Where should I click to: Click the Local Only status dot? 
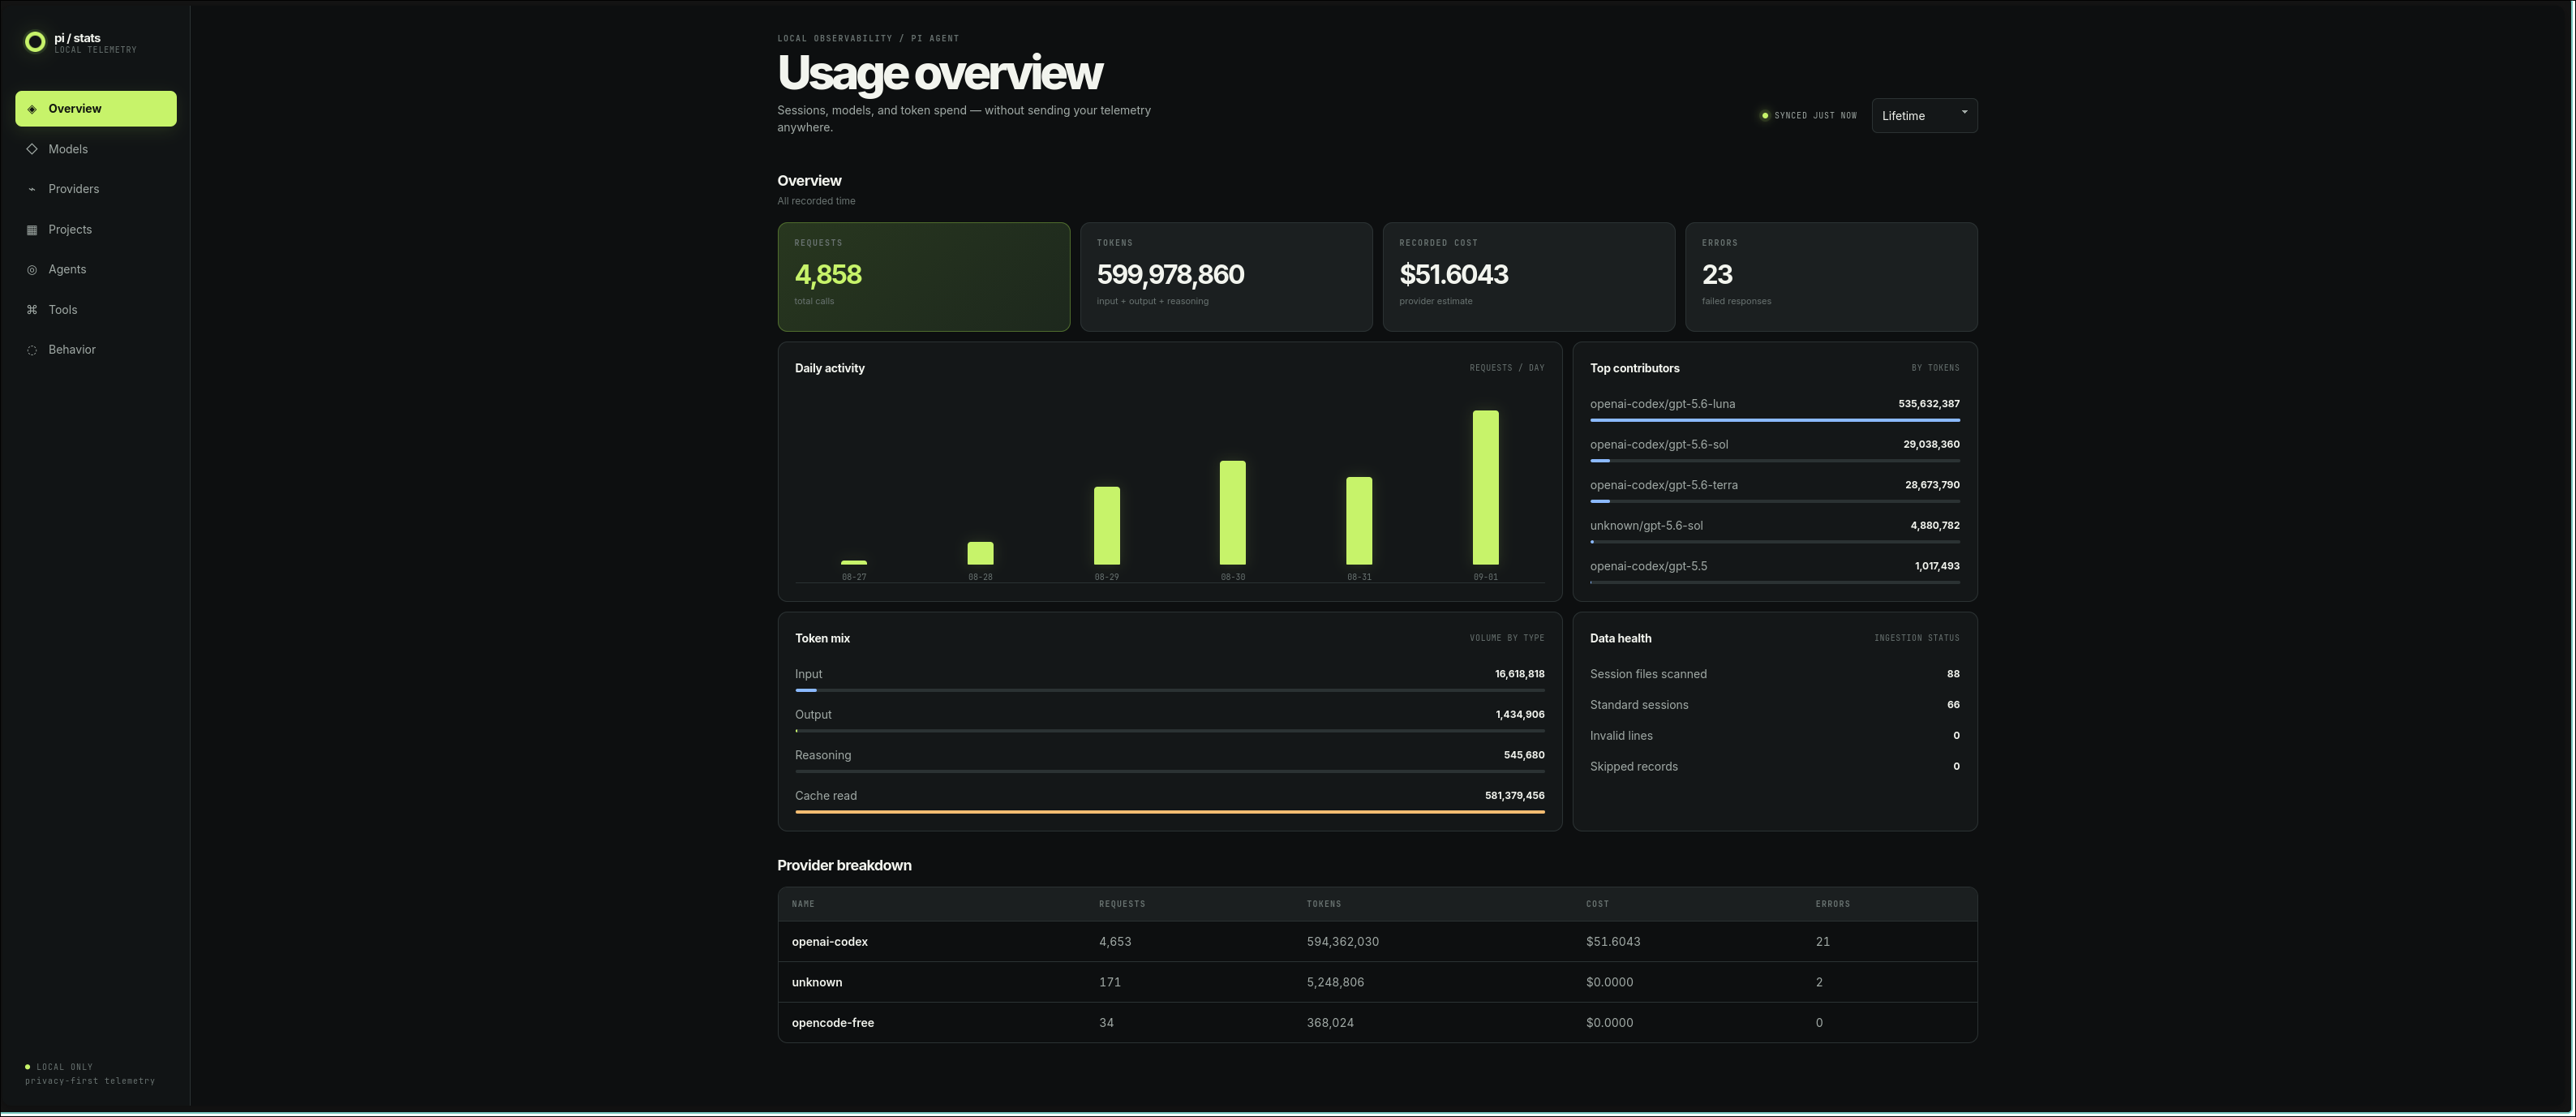click(28, 1067)
